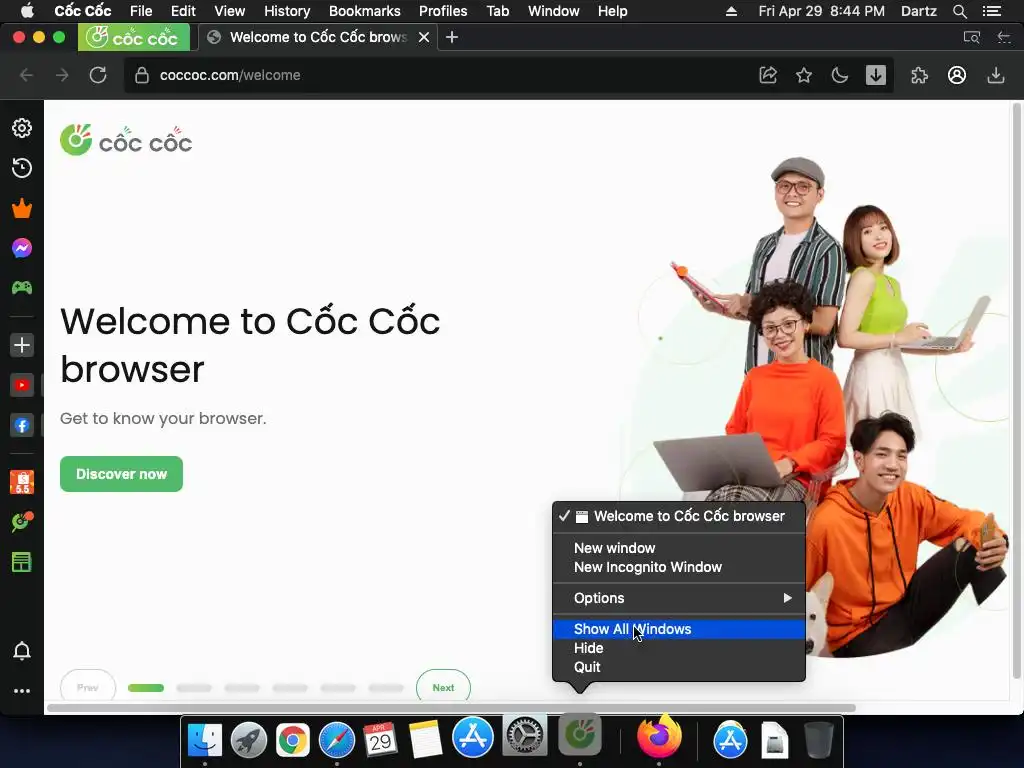
Task: Open the File menu
Action: [x=141, y=11]
